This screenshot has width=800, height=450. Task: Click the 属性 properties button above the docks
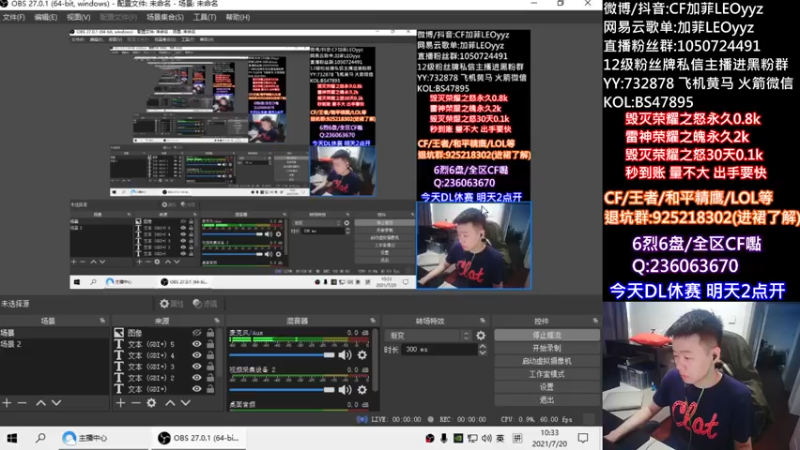(x=171, y=304)
